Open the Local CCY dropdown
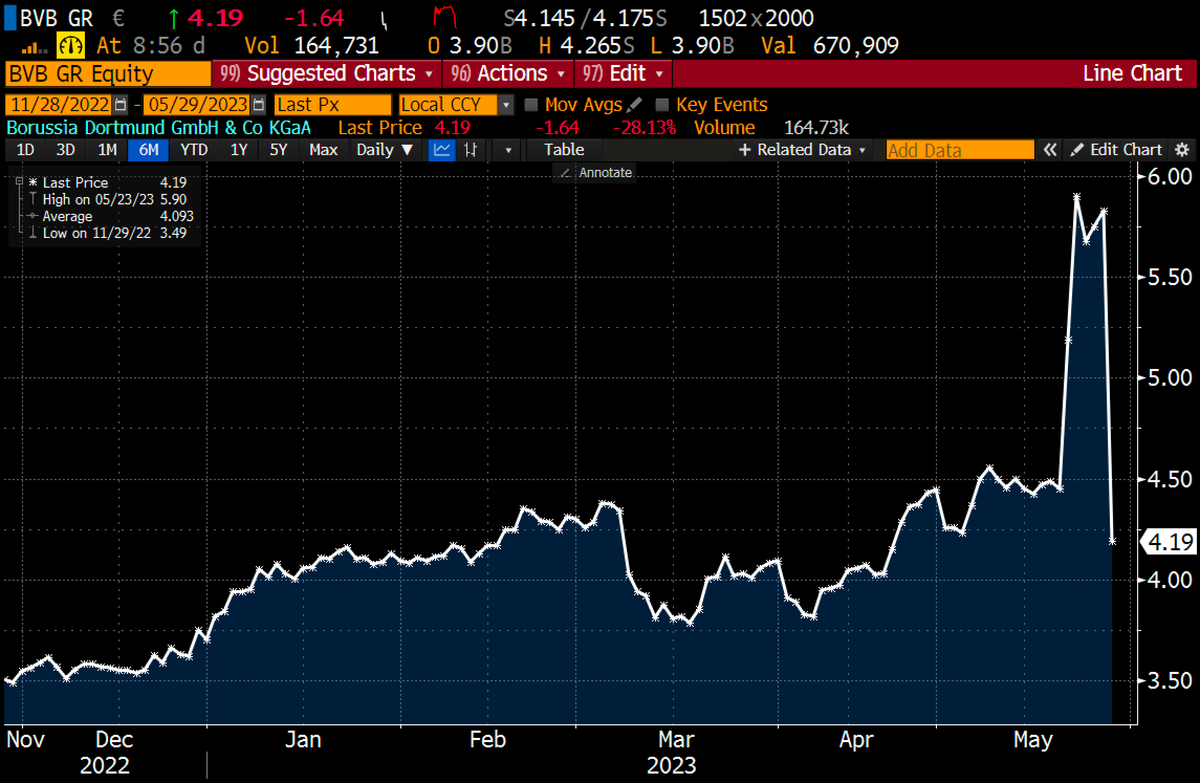This screenshot has width=1200, height=783. [505, 104]
